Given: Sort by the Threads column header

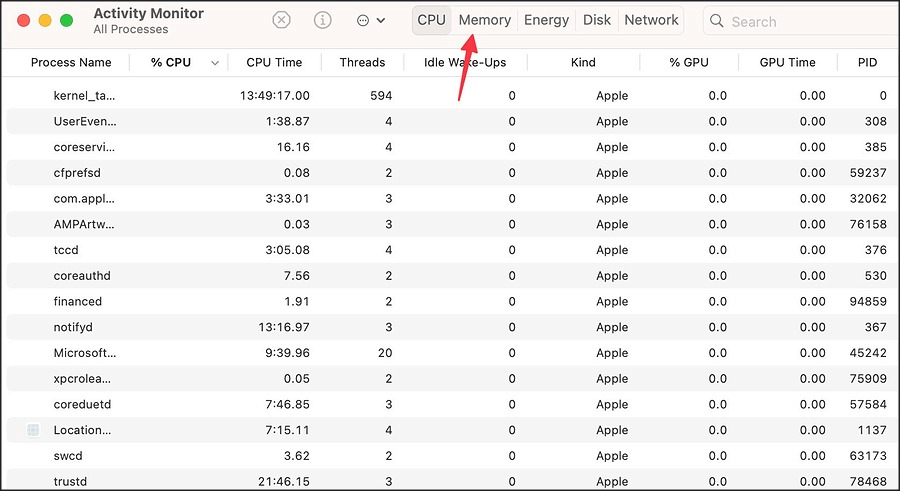Looking at the screenshot, I should pos(362,63).
